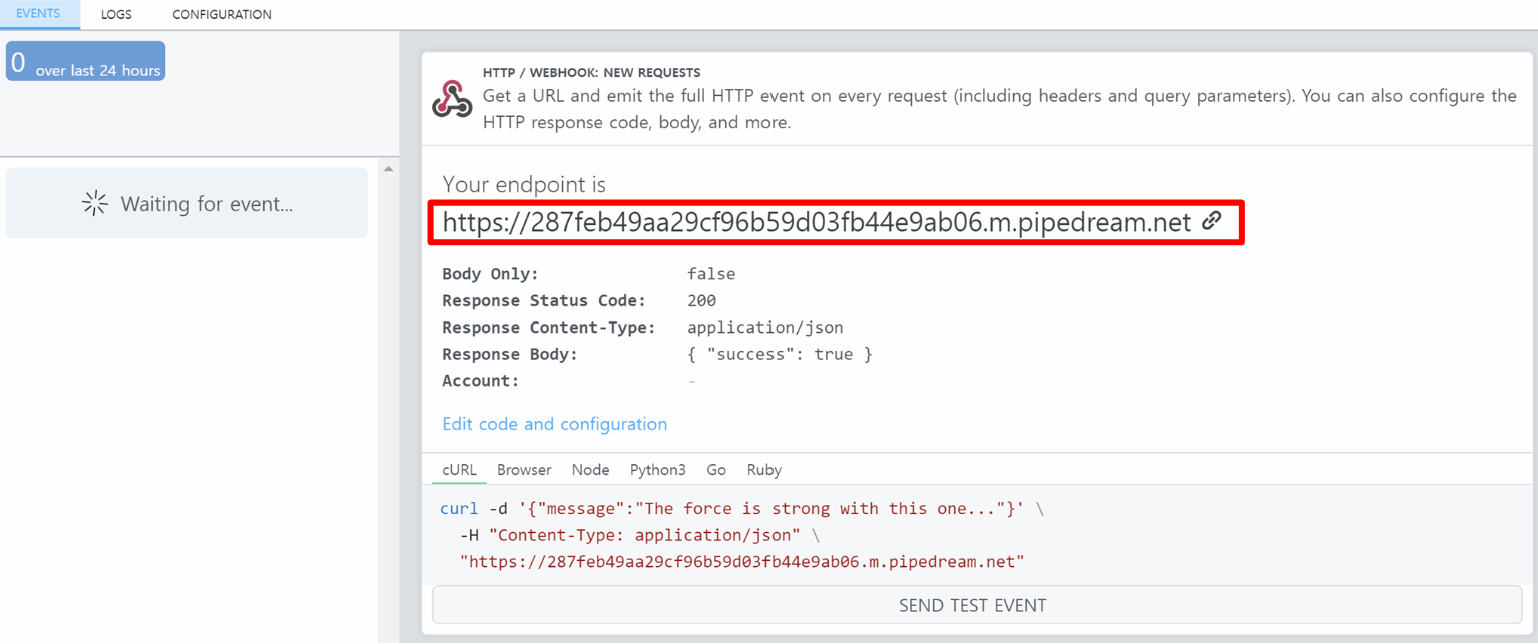Click the curl -d message code line
This screenshot has height=644, width=1538.
pyautogui.click(x=741, y=509)
